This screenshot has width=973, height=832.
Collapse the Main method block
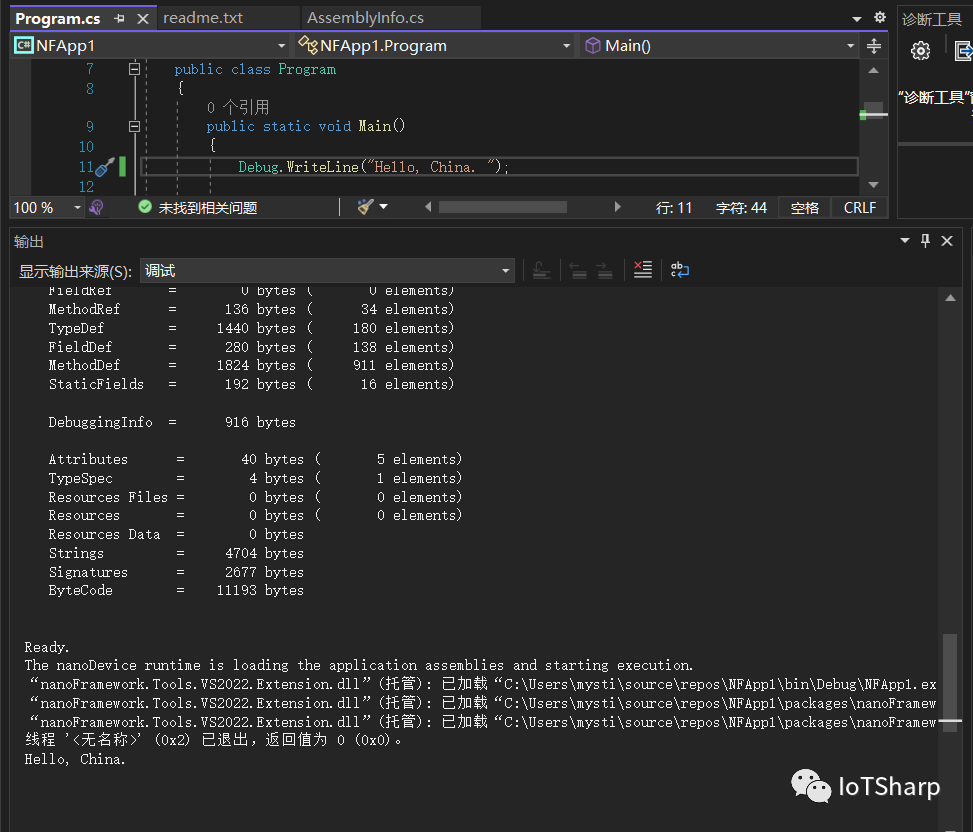134,127
